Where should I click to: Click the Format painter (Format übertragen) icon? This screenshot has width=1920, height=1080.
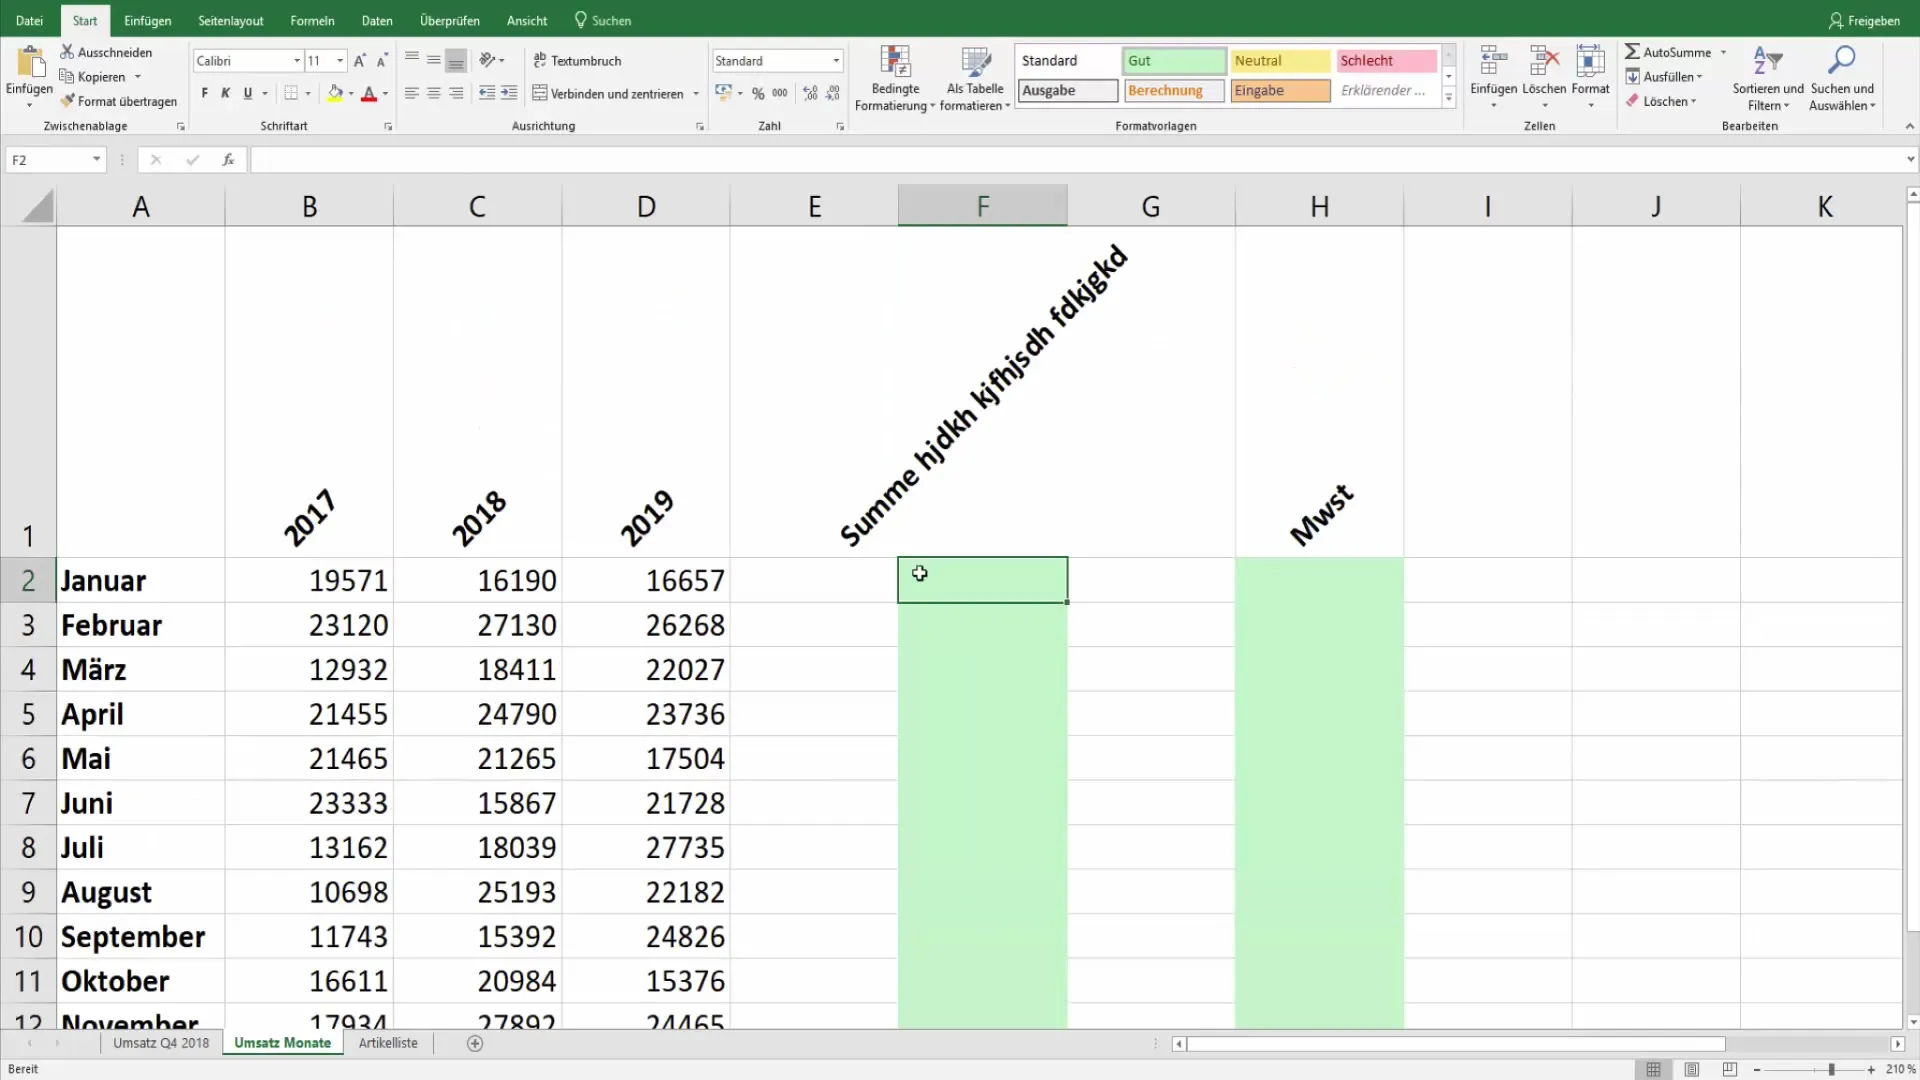pos(68,101)
